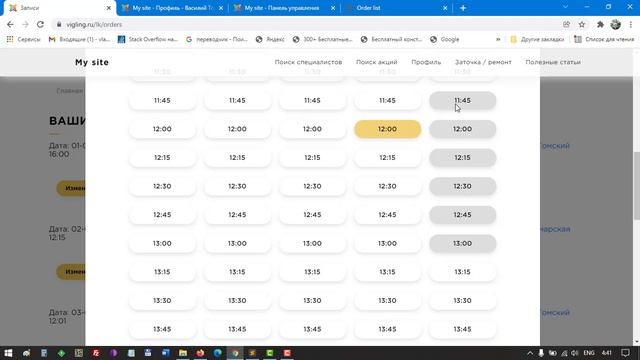Open the tab search chevron
Viewport: 640px width, 360px height.
point(565,7)
